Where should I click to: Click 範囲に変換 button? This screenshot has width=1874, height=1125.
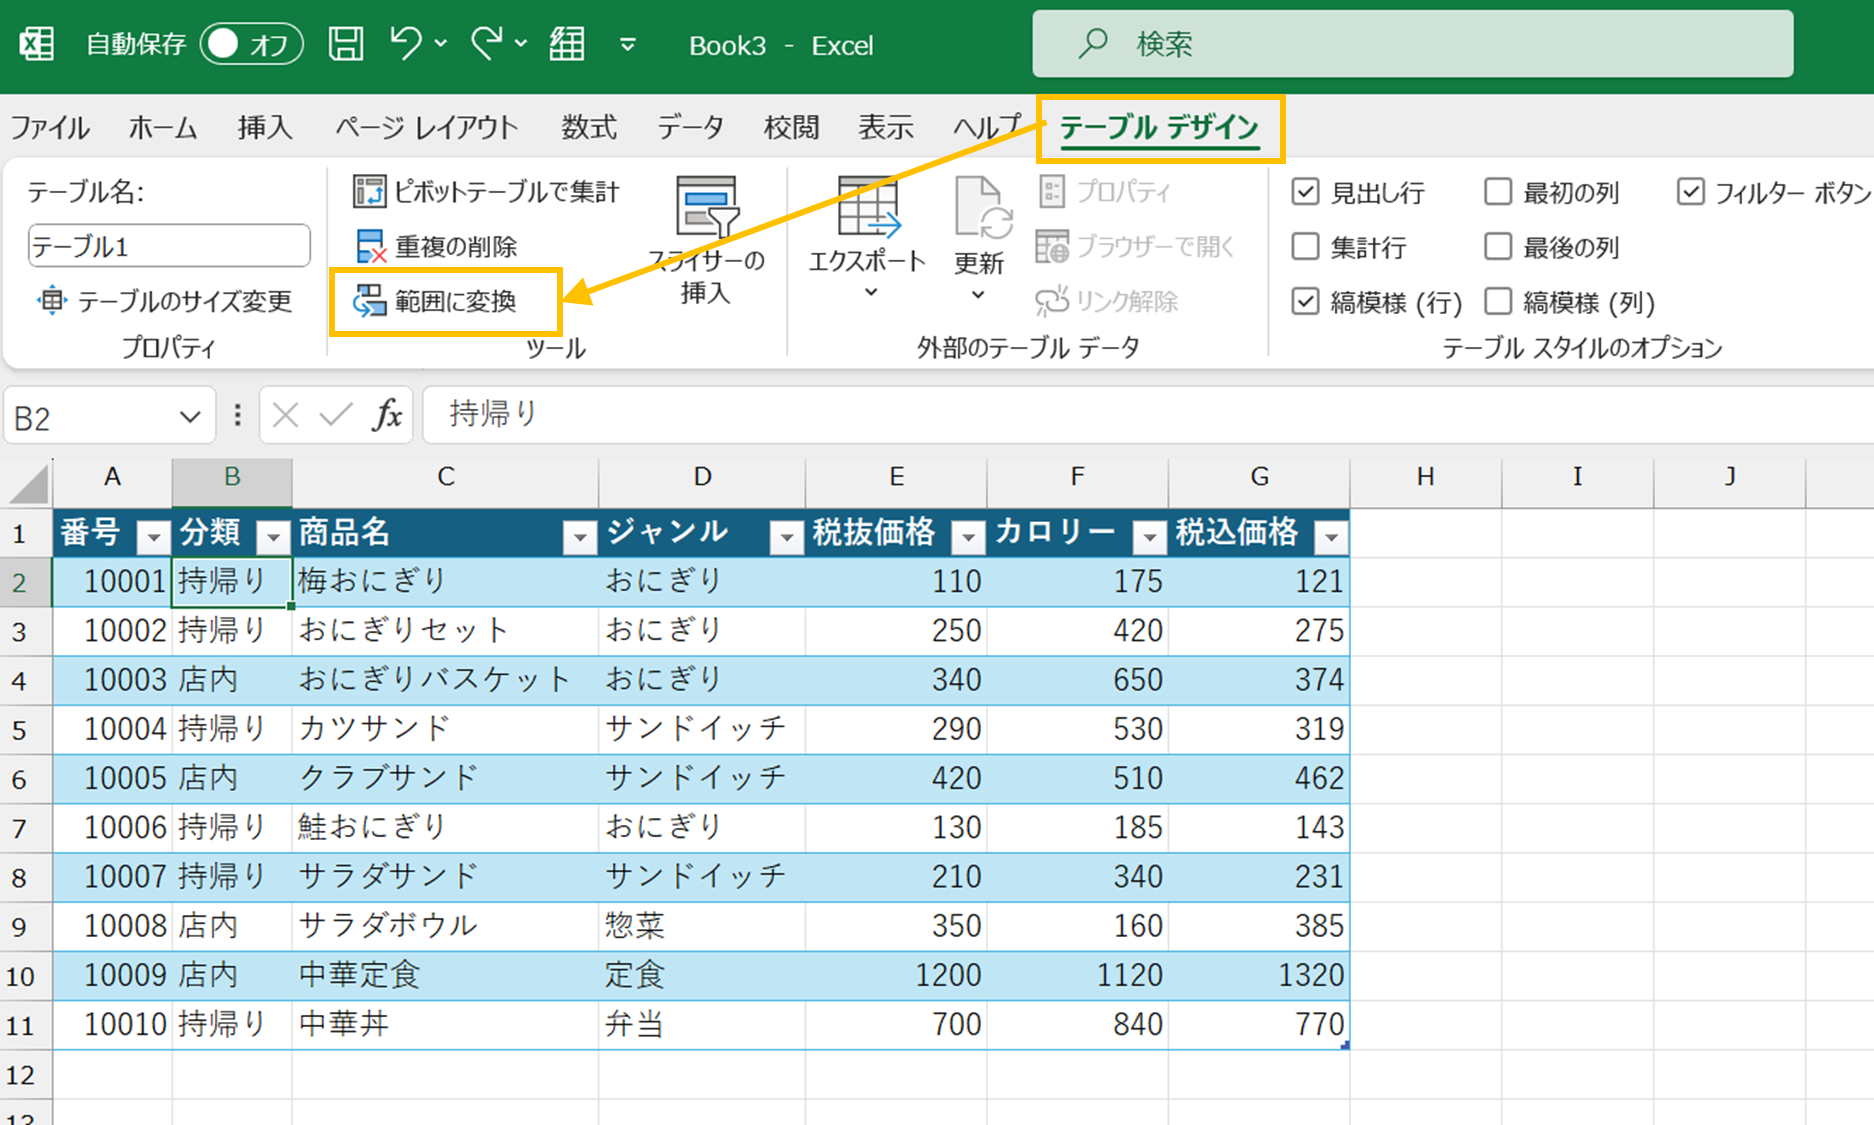tap(435, 301)
